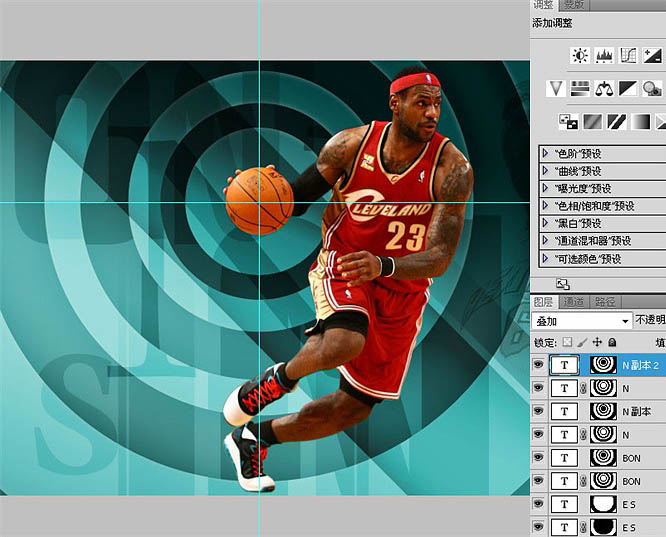Click mask link icon on N layer beneath N 副本 2
666x537 pixels.
(584, 388)
